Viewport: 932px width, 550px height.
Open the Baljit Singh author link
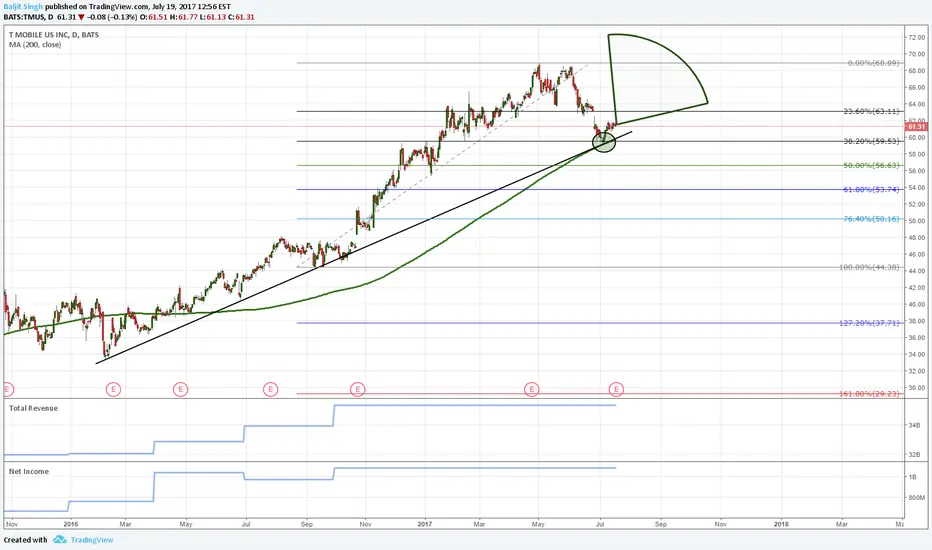pos(23,7)
